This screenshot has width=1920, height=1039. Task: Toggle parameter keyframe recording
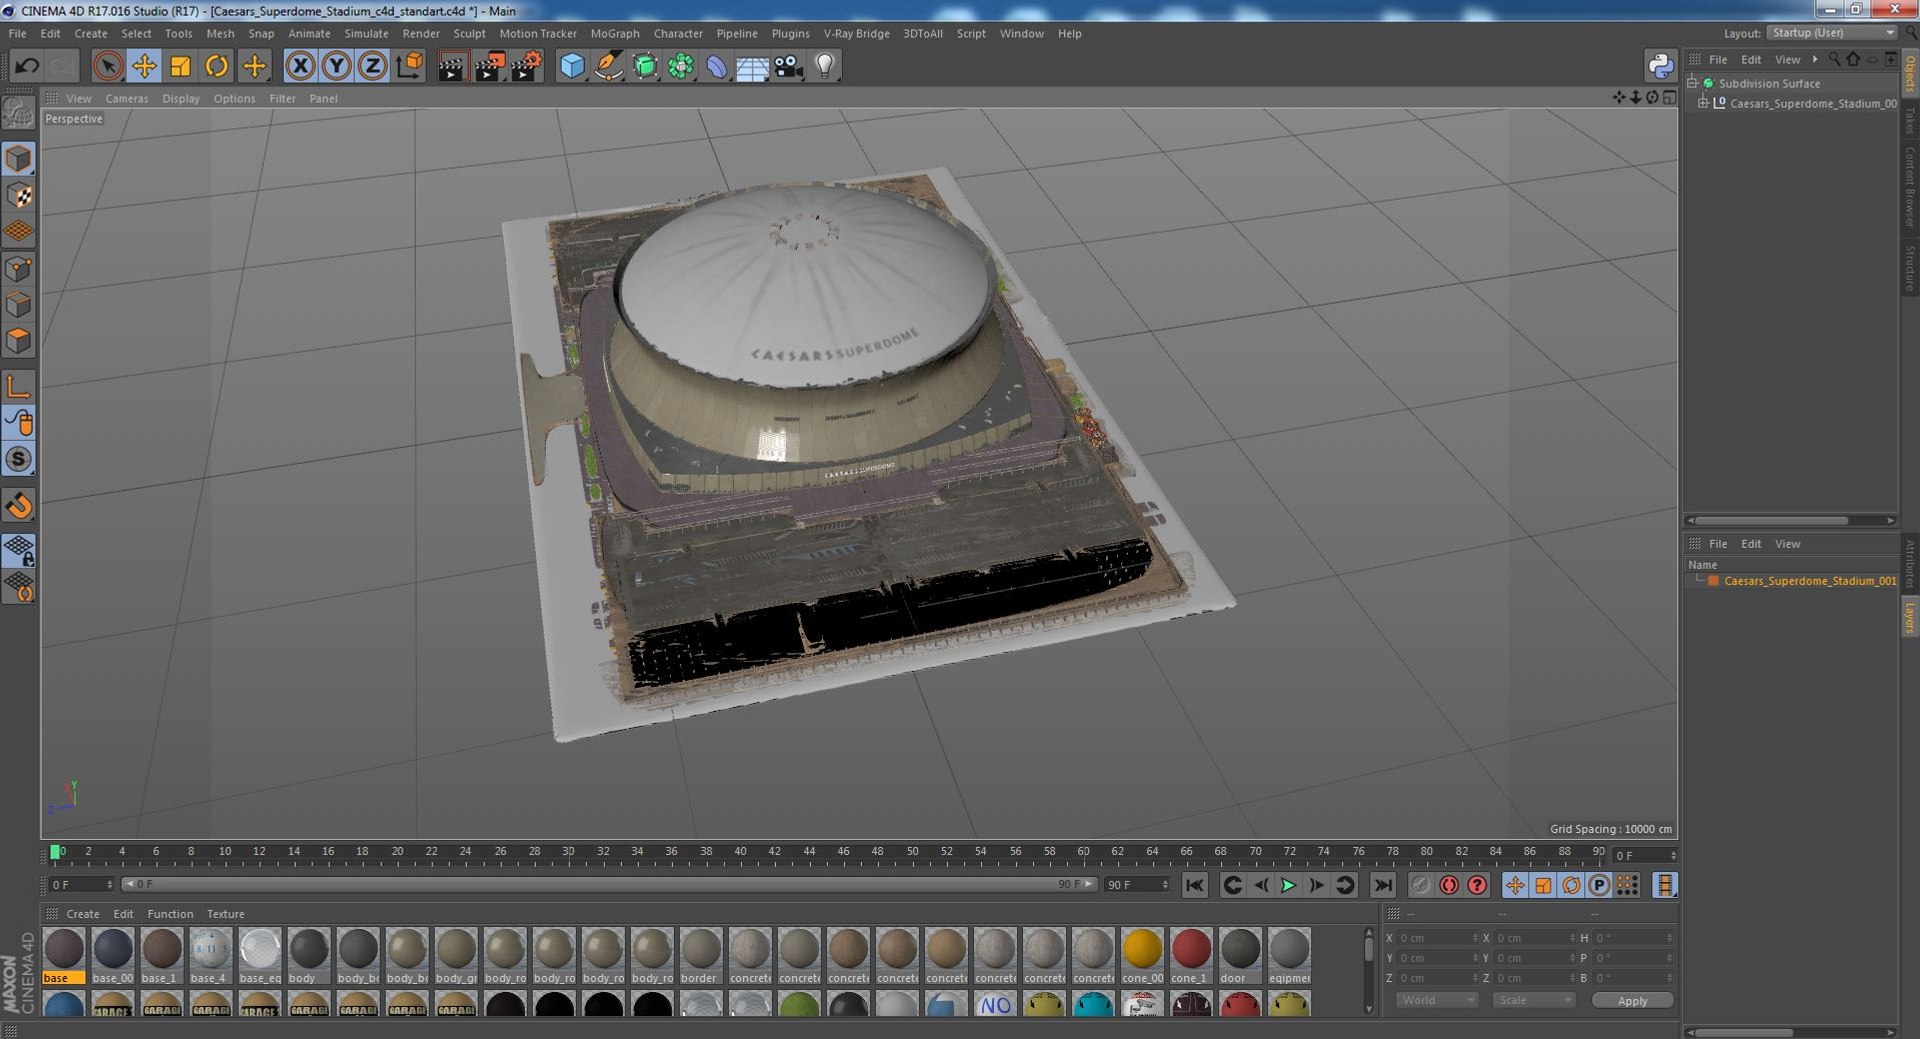pos(1599,885)
